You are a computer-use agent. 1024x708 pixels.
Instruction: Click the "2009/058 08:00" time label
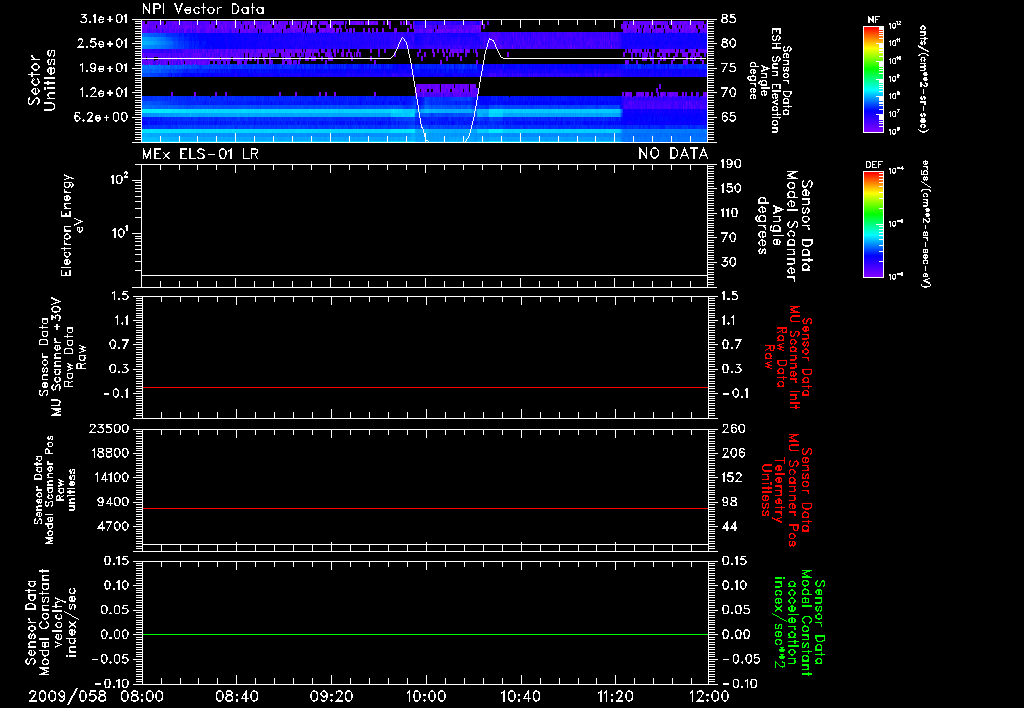pyautogui.click(x=96, y=696)
